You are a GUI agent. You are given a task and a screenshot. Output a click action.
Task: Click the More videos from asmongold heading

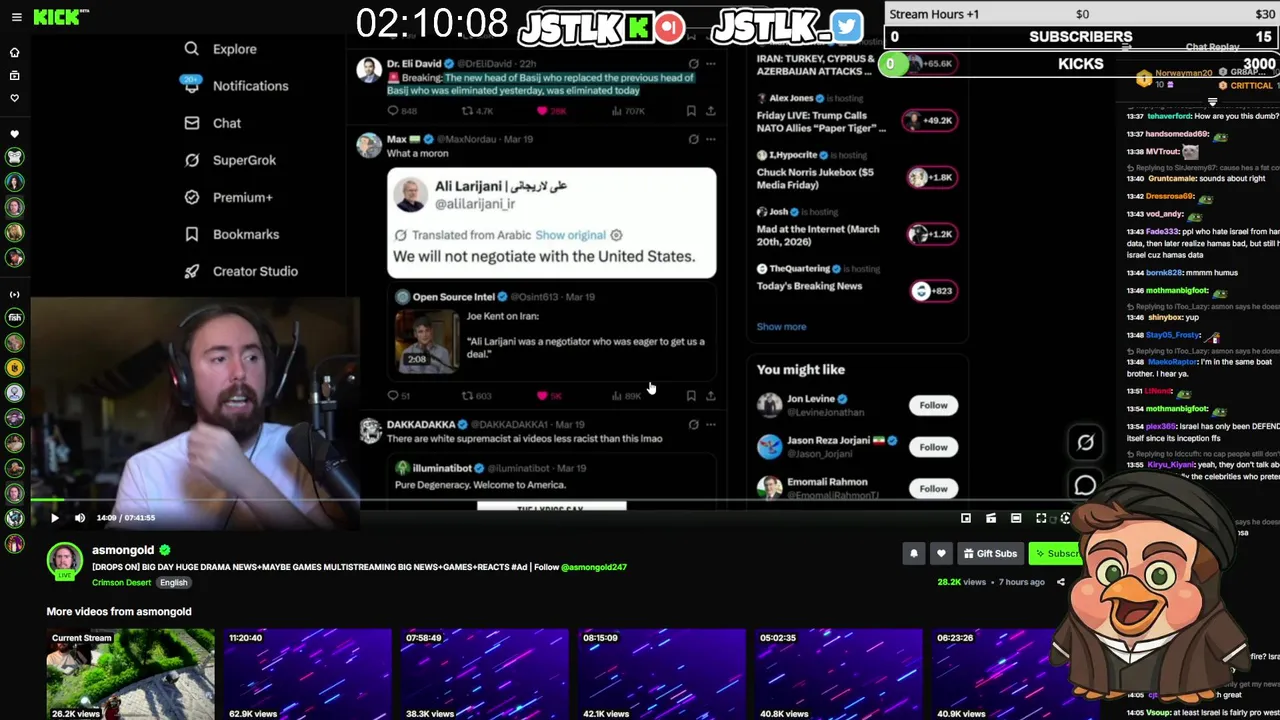tap(119, 611)
